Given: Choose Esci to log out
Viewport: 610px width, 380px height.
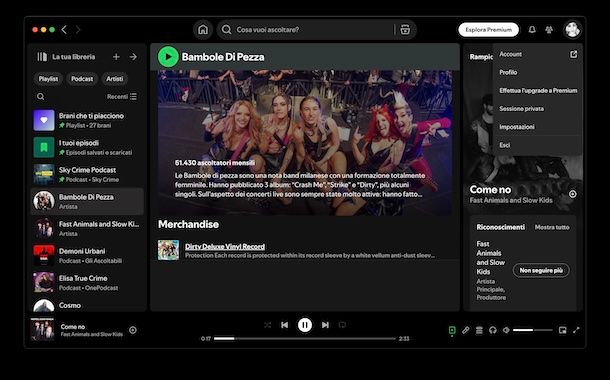Looking at the screenshot, I should pyautogui.click(x=538, y=145).
